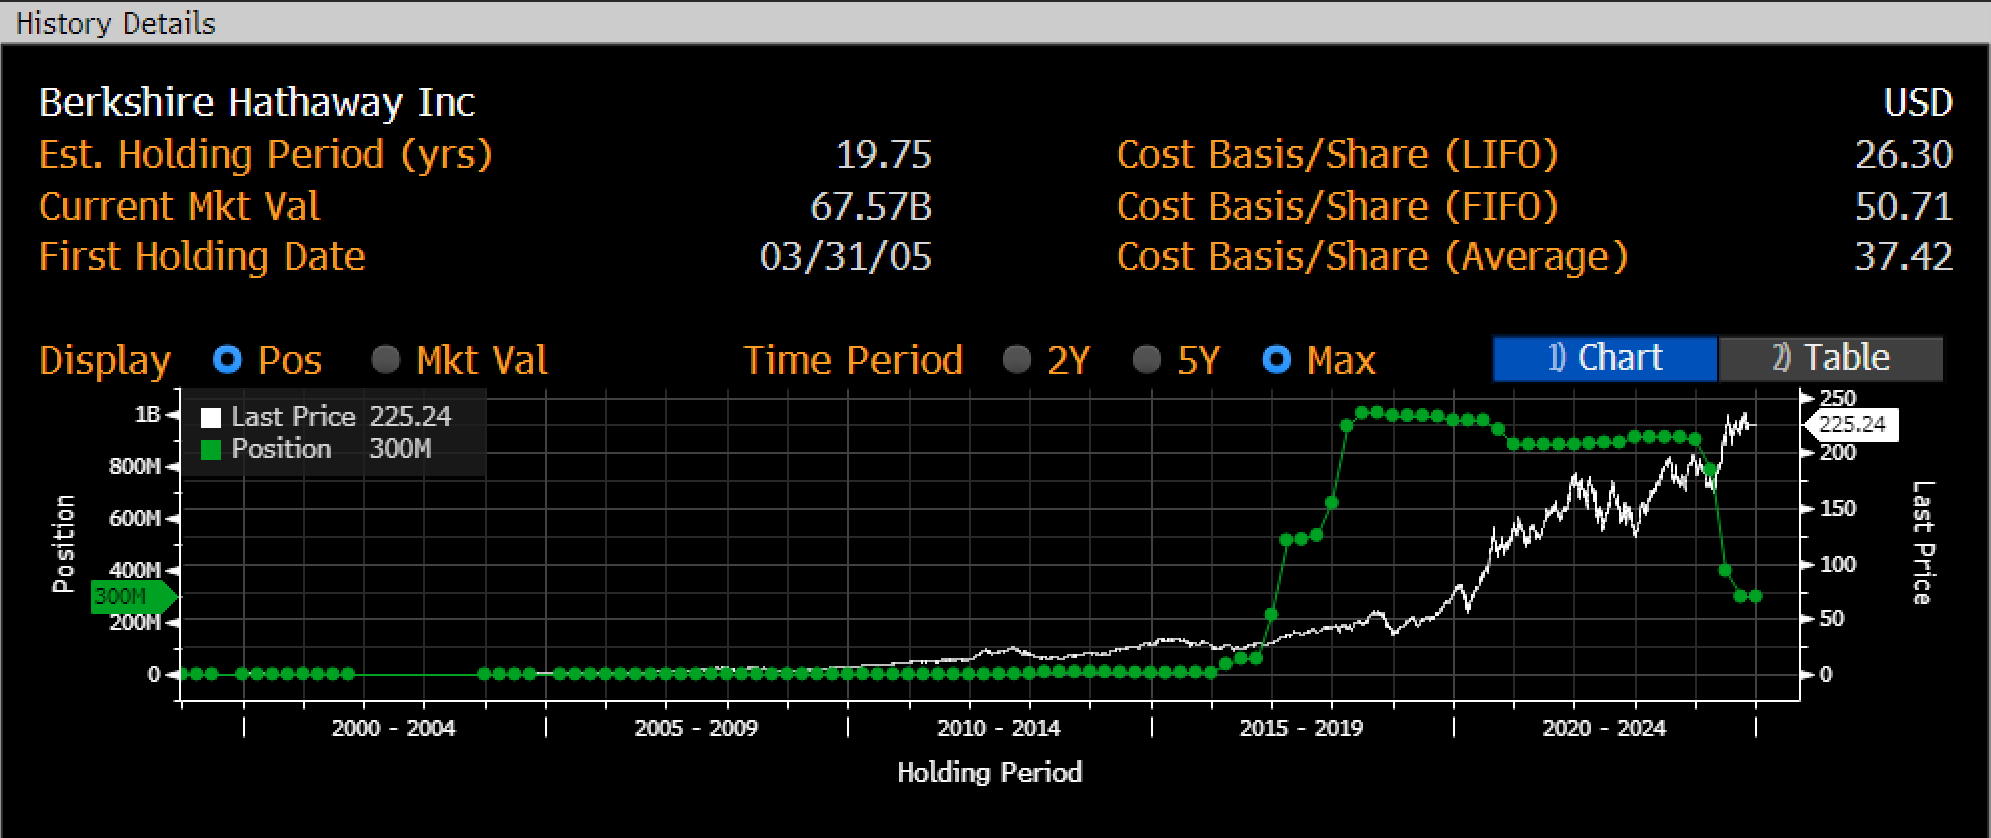Click the LIFO cost basis value 26.30
The image size is (1991, 838).
(1903, 154)
